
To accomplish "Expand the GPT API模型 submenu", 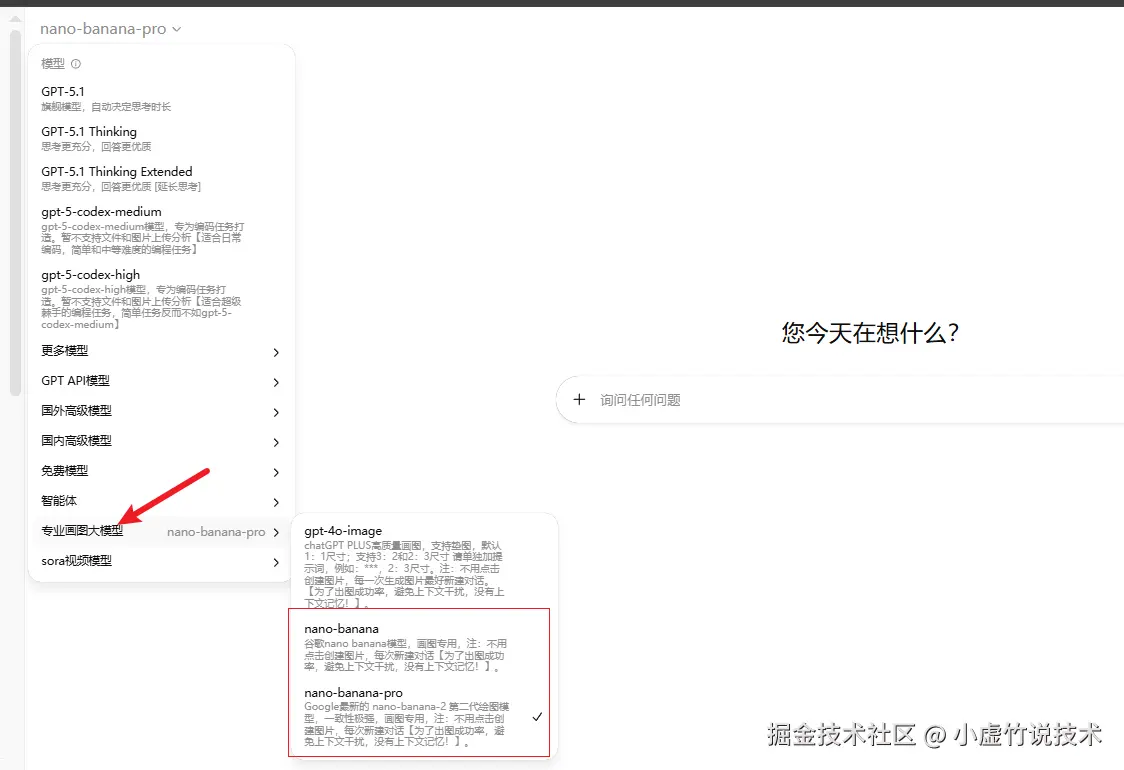I will 160,381.
